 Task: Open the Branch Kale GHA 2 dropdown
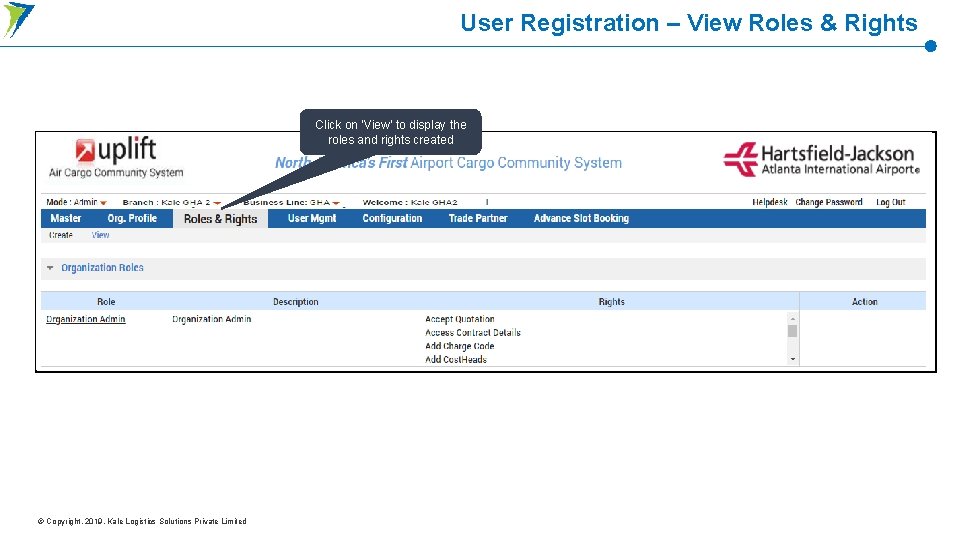217,203
